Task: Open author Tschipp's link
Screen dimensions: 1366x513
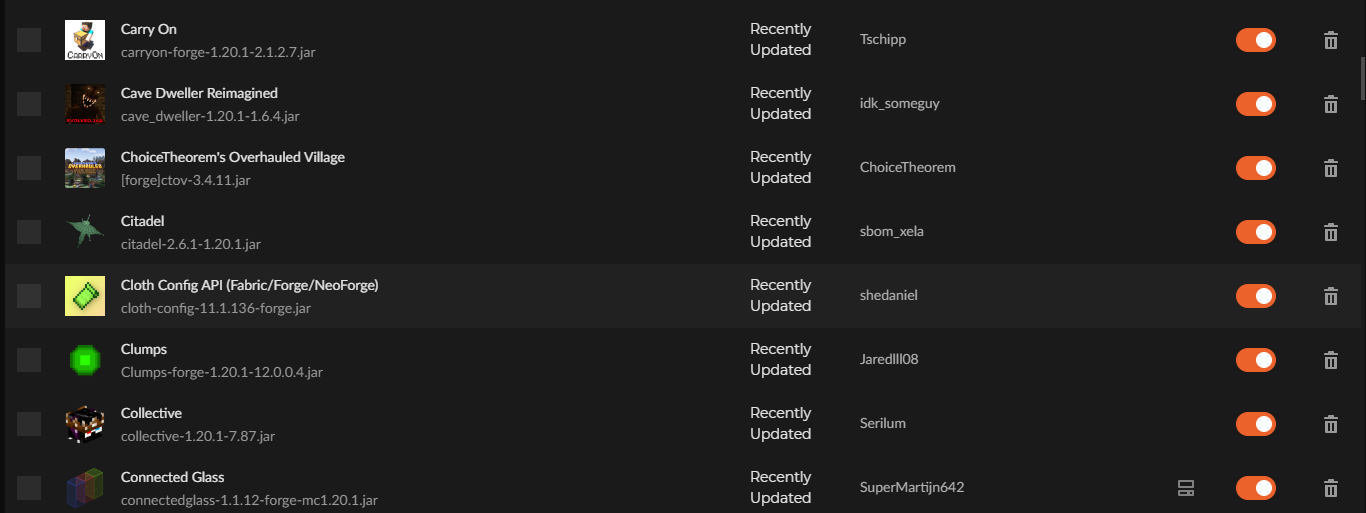Action: coord(883,40)
